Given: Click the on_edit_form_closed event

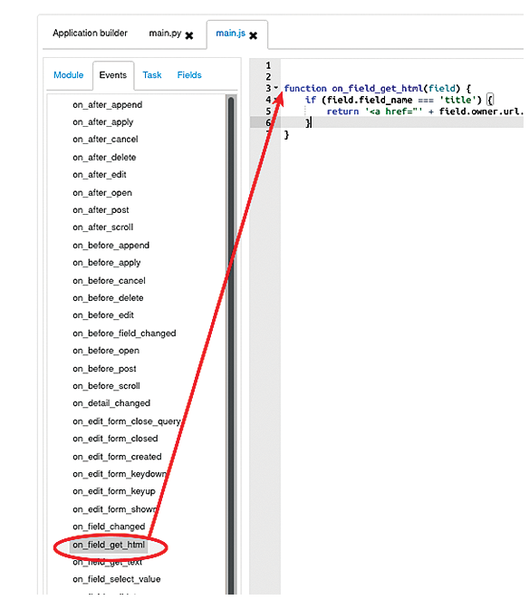Looking at the screenshot, I should click(x=115, y=439).
